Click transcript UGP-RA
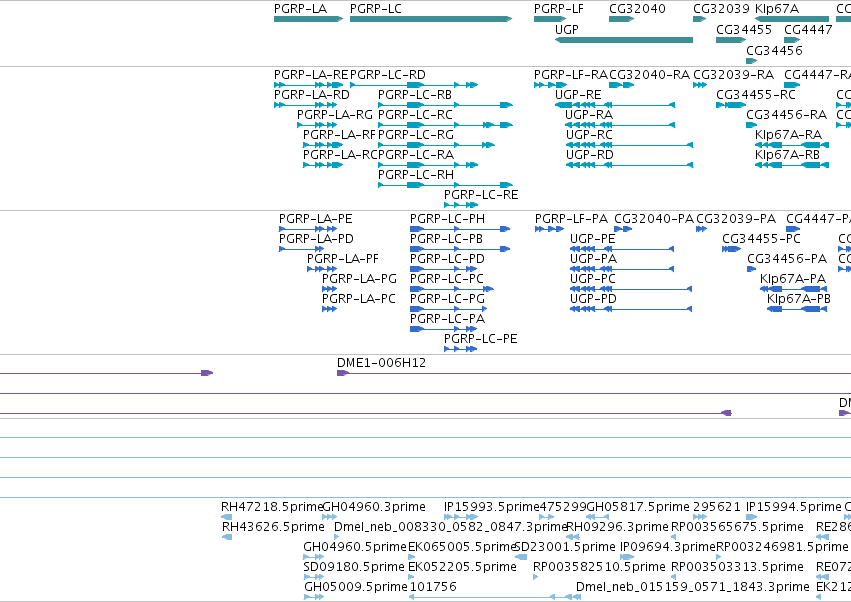This screenshot has width=851, height=602. [x=620, y=125]
